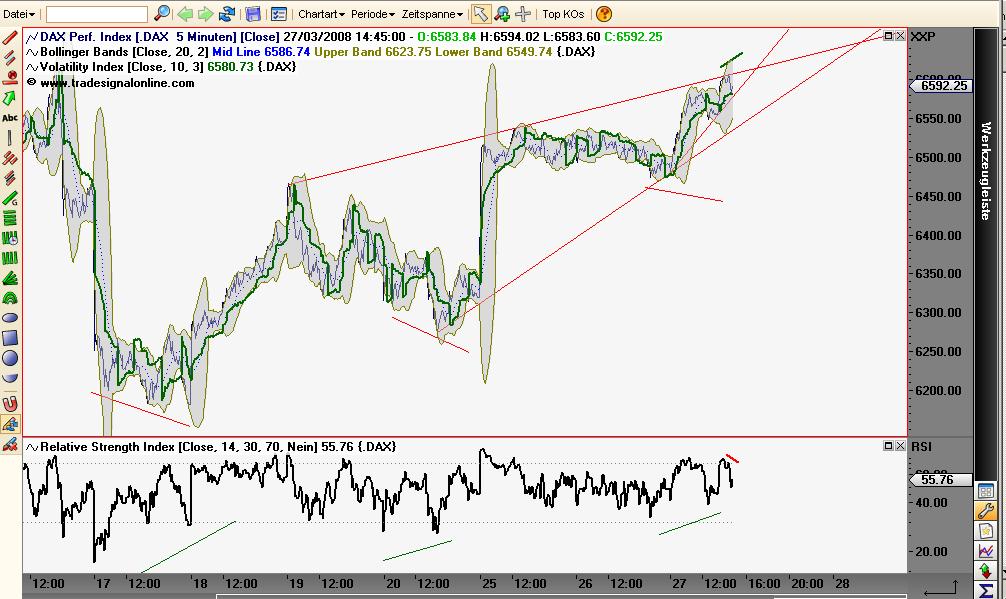The width and height of the screenshot is (1006, 599).
Task: Select the red circle stop-marker tool
Action: point(10,78)
